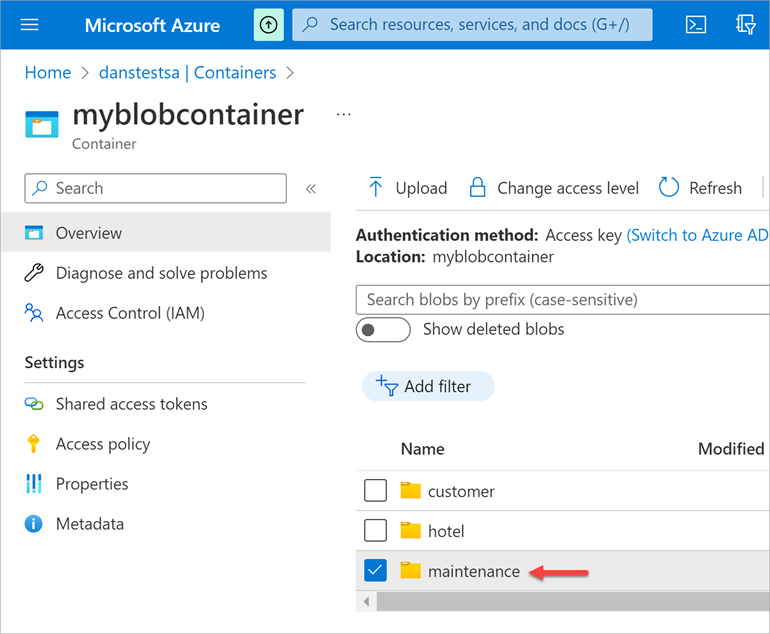
Task: Click the magnifier icon in the top search bar
Action: [x=310, y=24]
